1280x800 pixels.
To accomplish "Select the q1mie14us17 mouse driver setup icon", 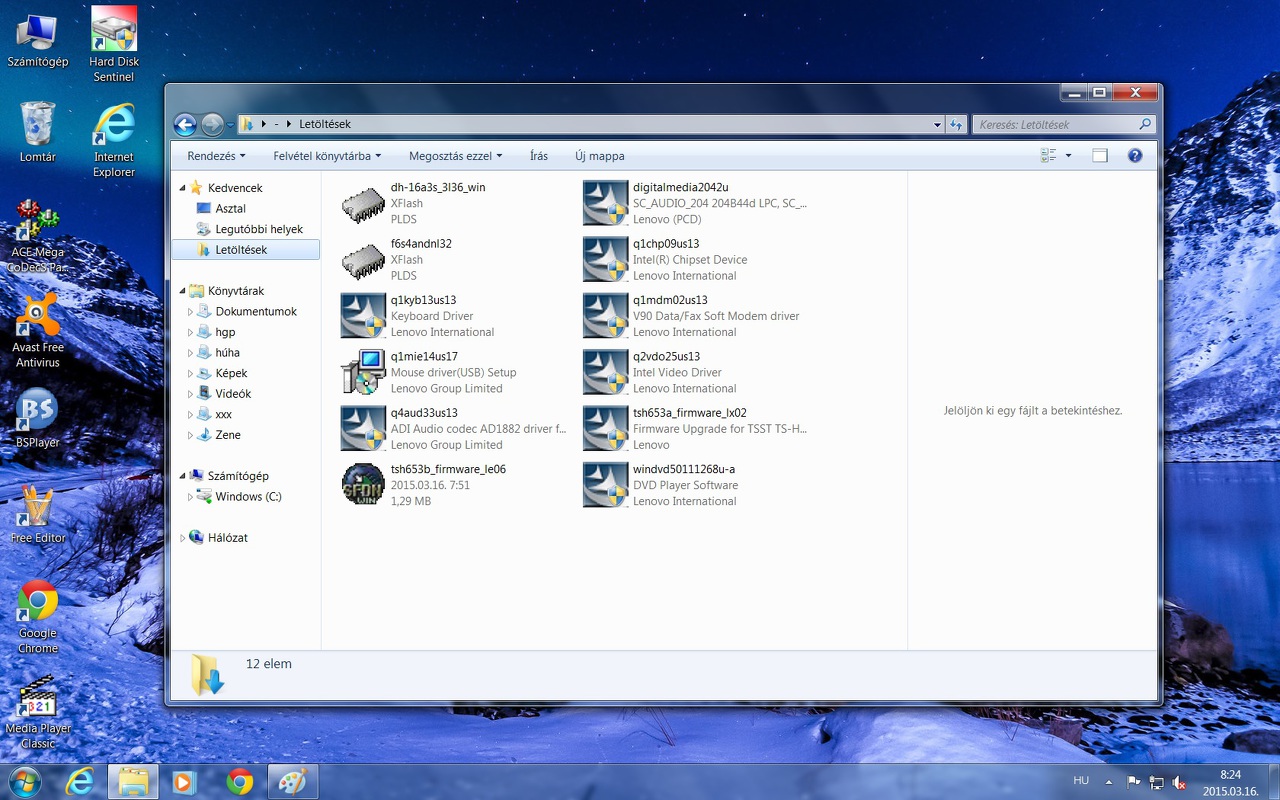I will click(363, 372).
